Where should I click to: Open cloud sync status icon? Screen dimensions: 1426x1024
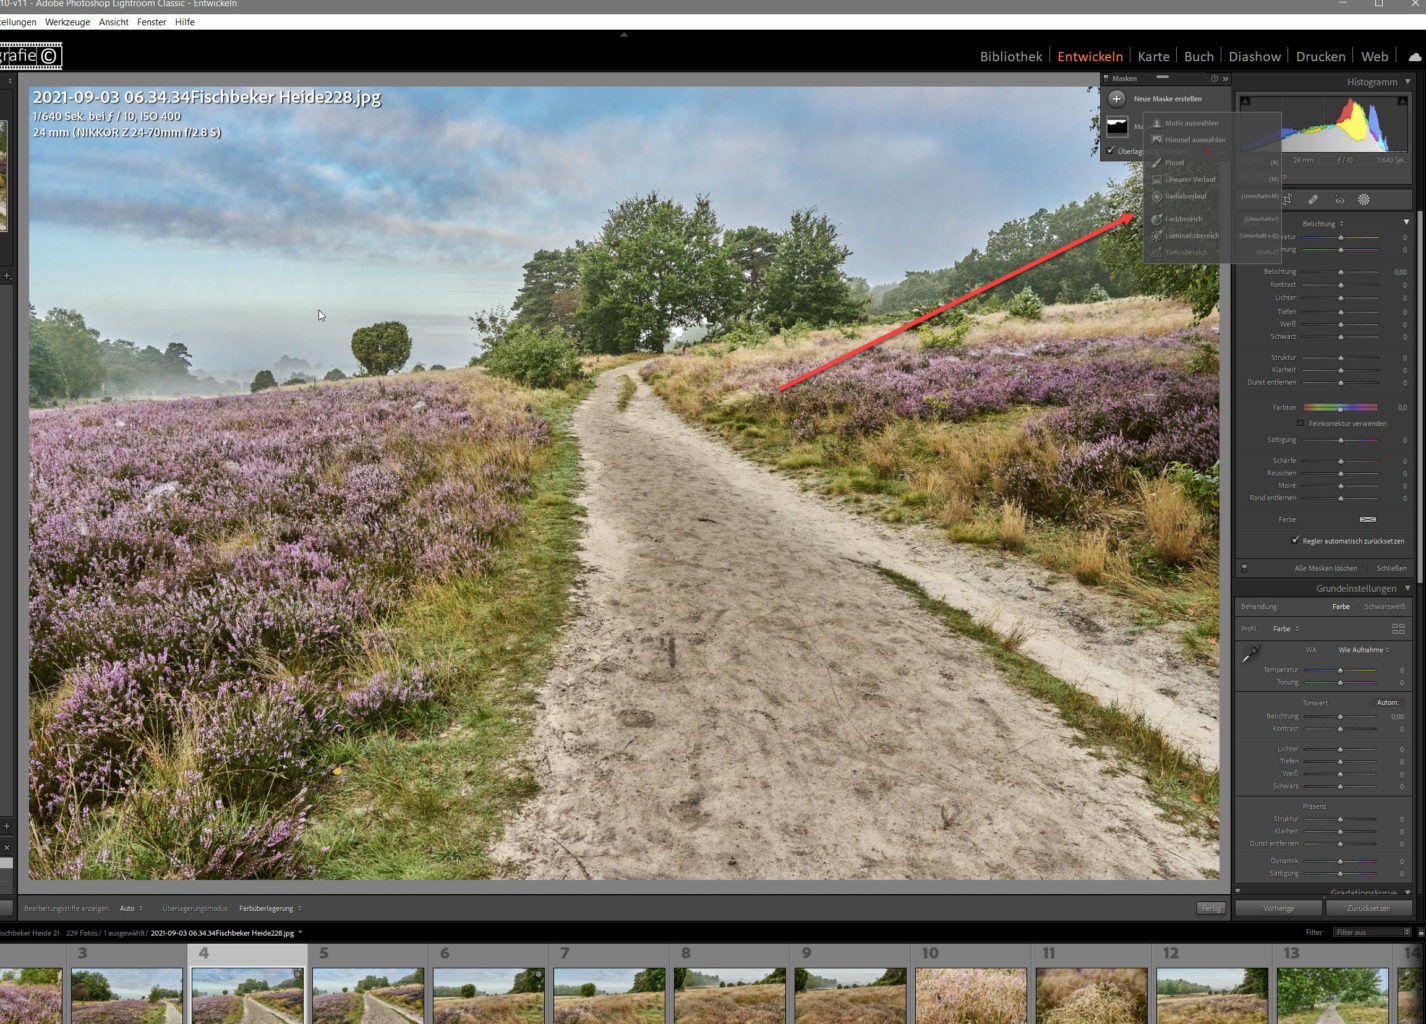(x=1414, y=57)
